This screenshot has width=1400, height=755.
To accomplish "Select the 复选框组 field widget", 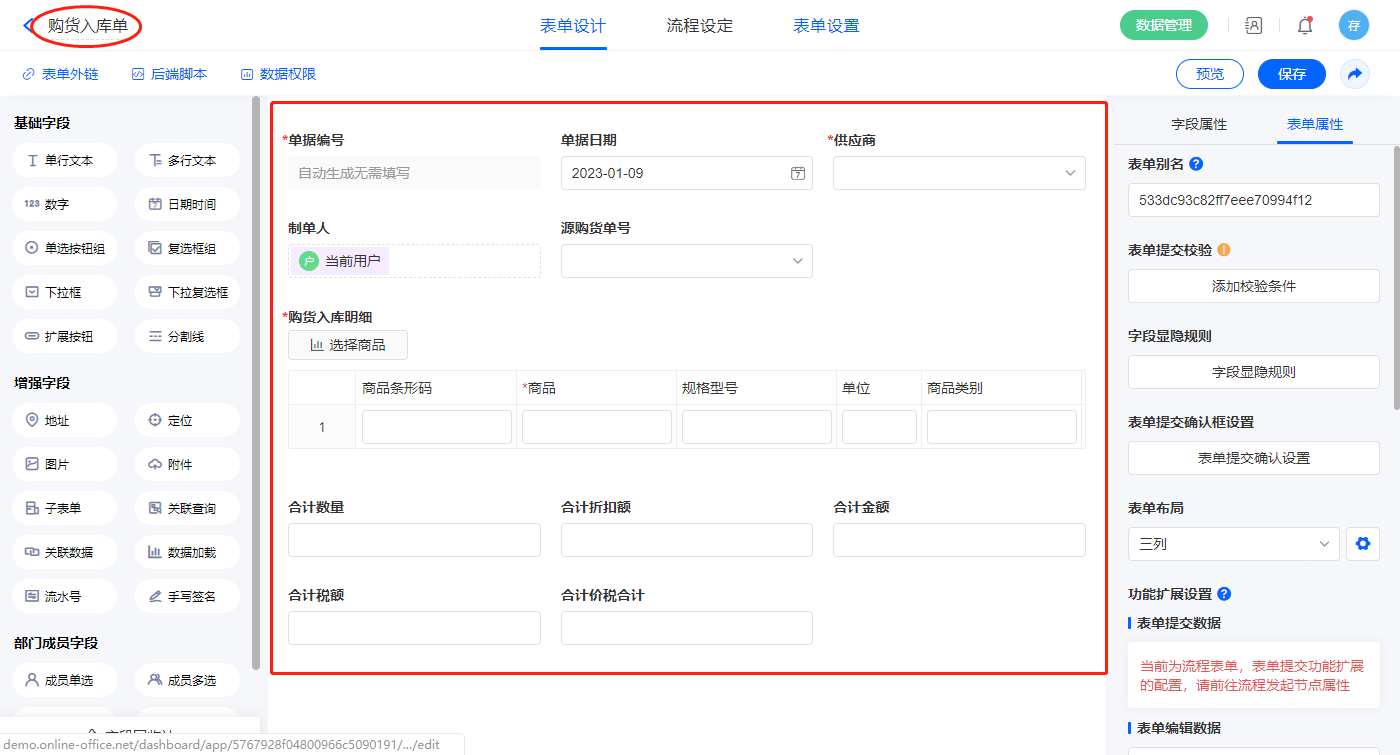I will pyautogui.click(x=187, y=248).
